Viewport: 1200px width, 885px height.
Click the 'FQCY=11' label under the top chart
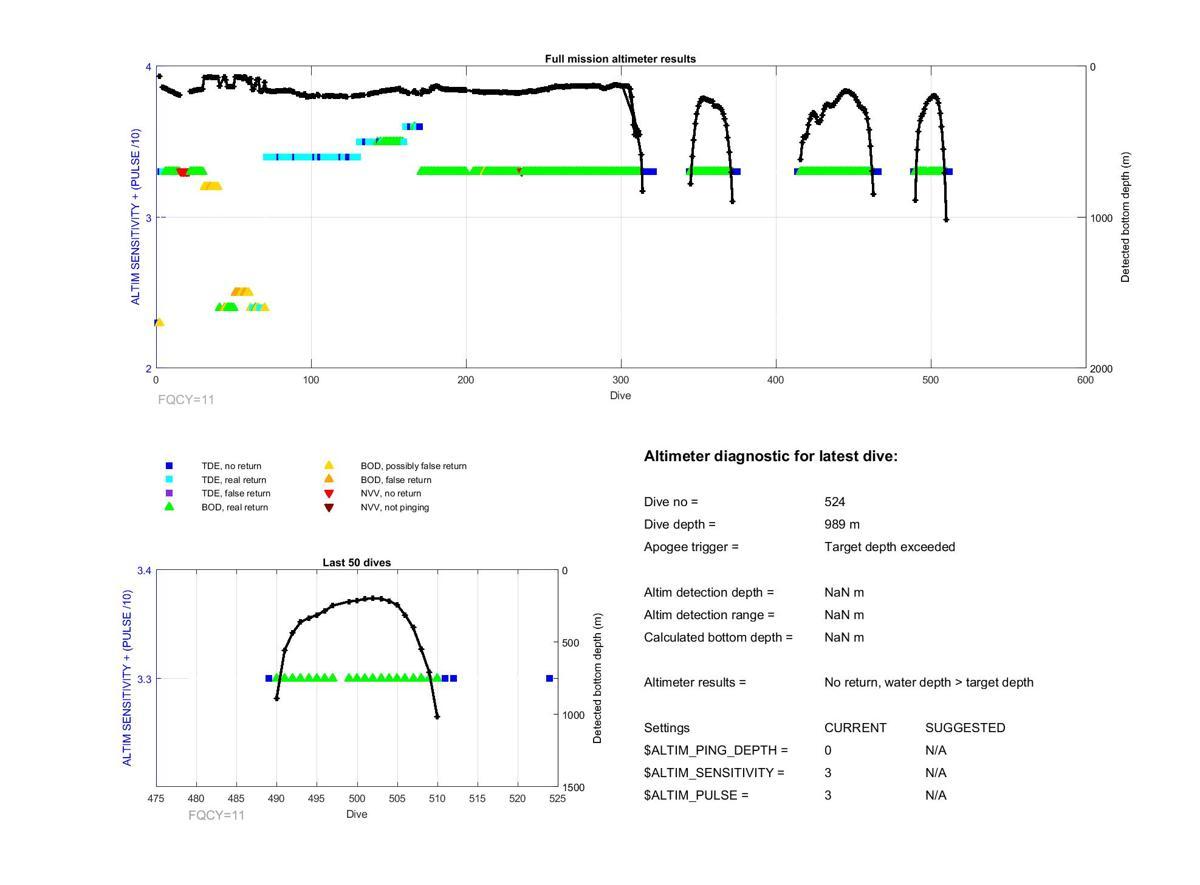pos(186,400)
